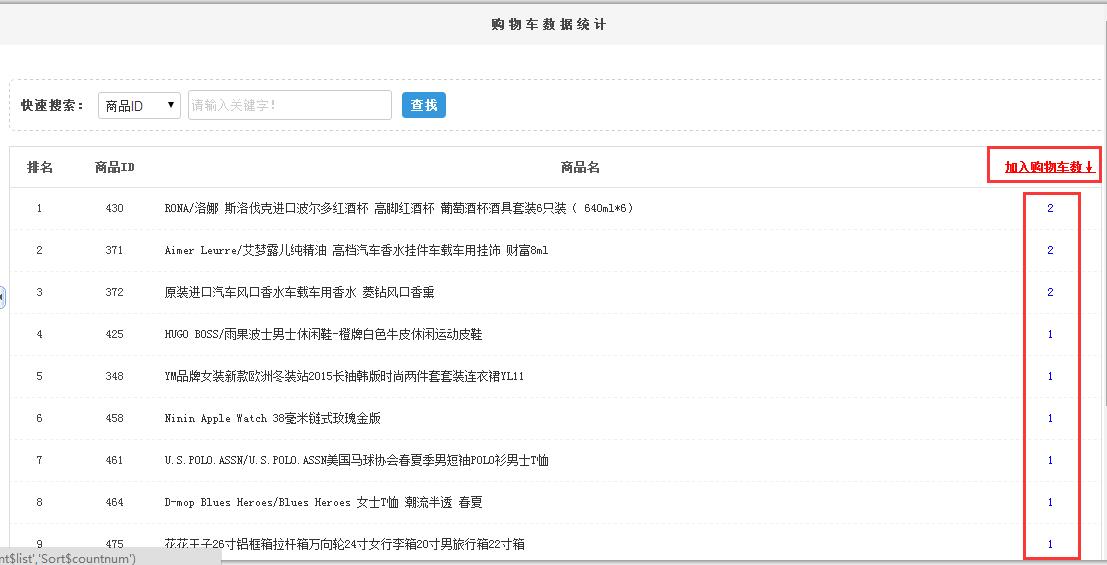The image size is (1107, 565).
Task: Open cart count 1 for product 464
Action: [x=1051, y=502]
